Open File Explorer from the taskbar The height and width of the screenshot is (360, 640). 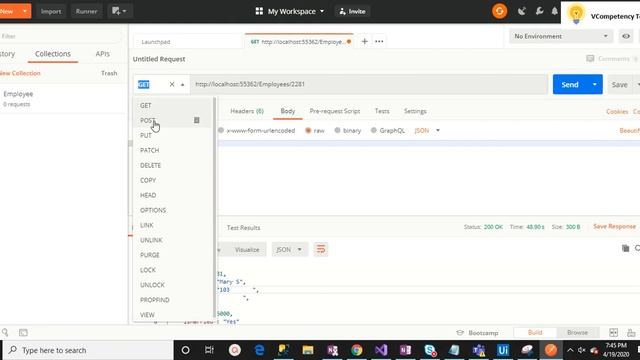click(x=308, y=350)
